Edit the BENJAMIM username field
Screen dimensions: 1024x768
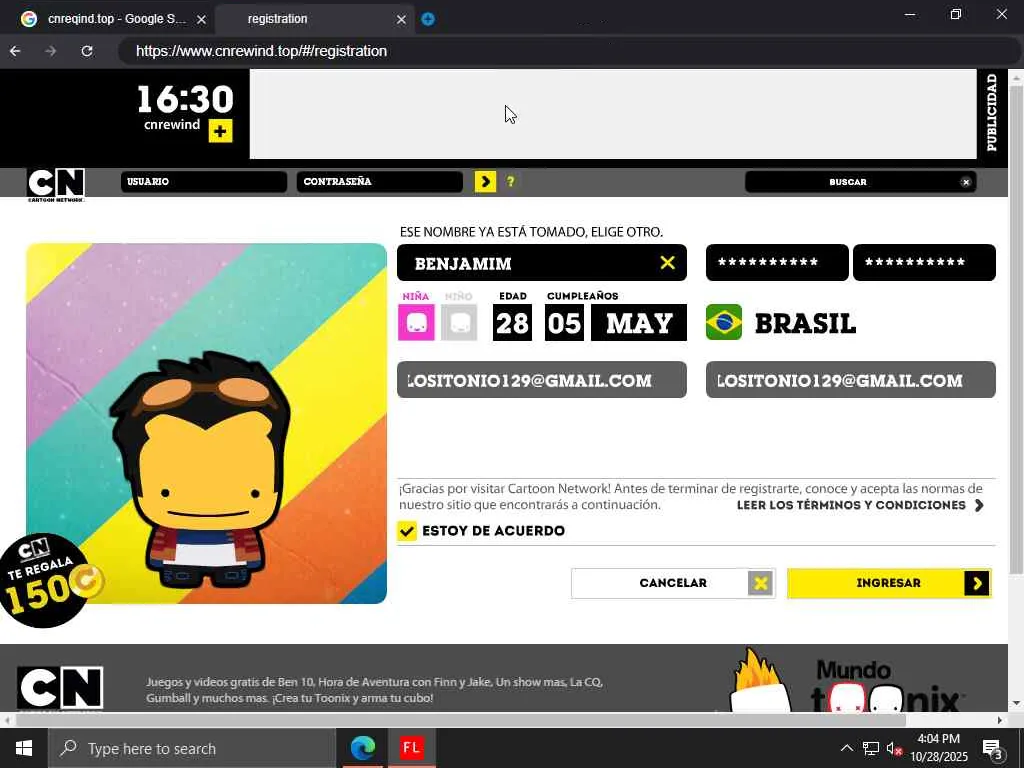(x=541, y=263)
